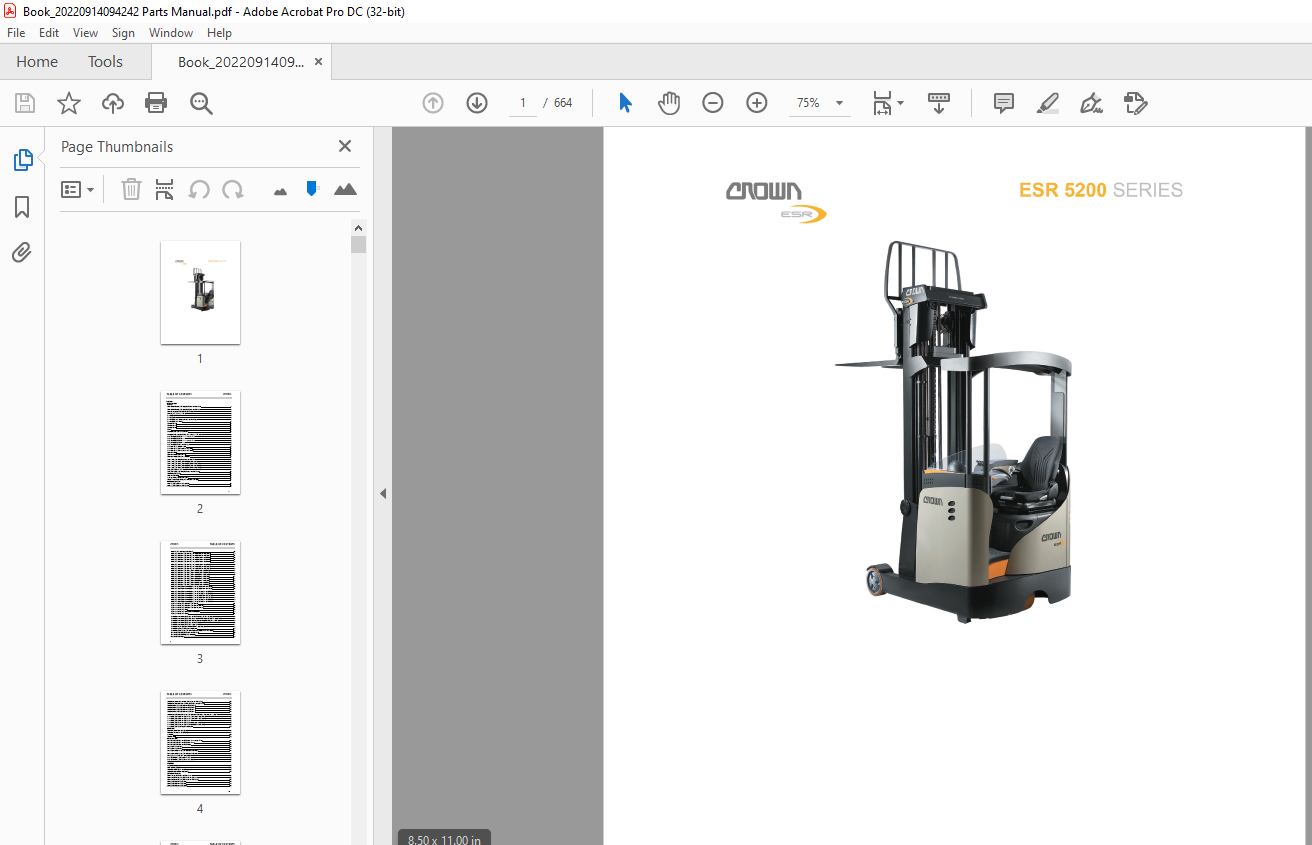
Task: Enlarge thumbnails with large mountain icon
Action: tap(345, 189)
